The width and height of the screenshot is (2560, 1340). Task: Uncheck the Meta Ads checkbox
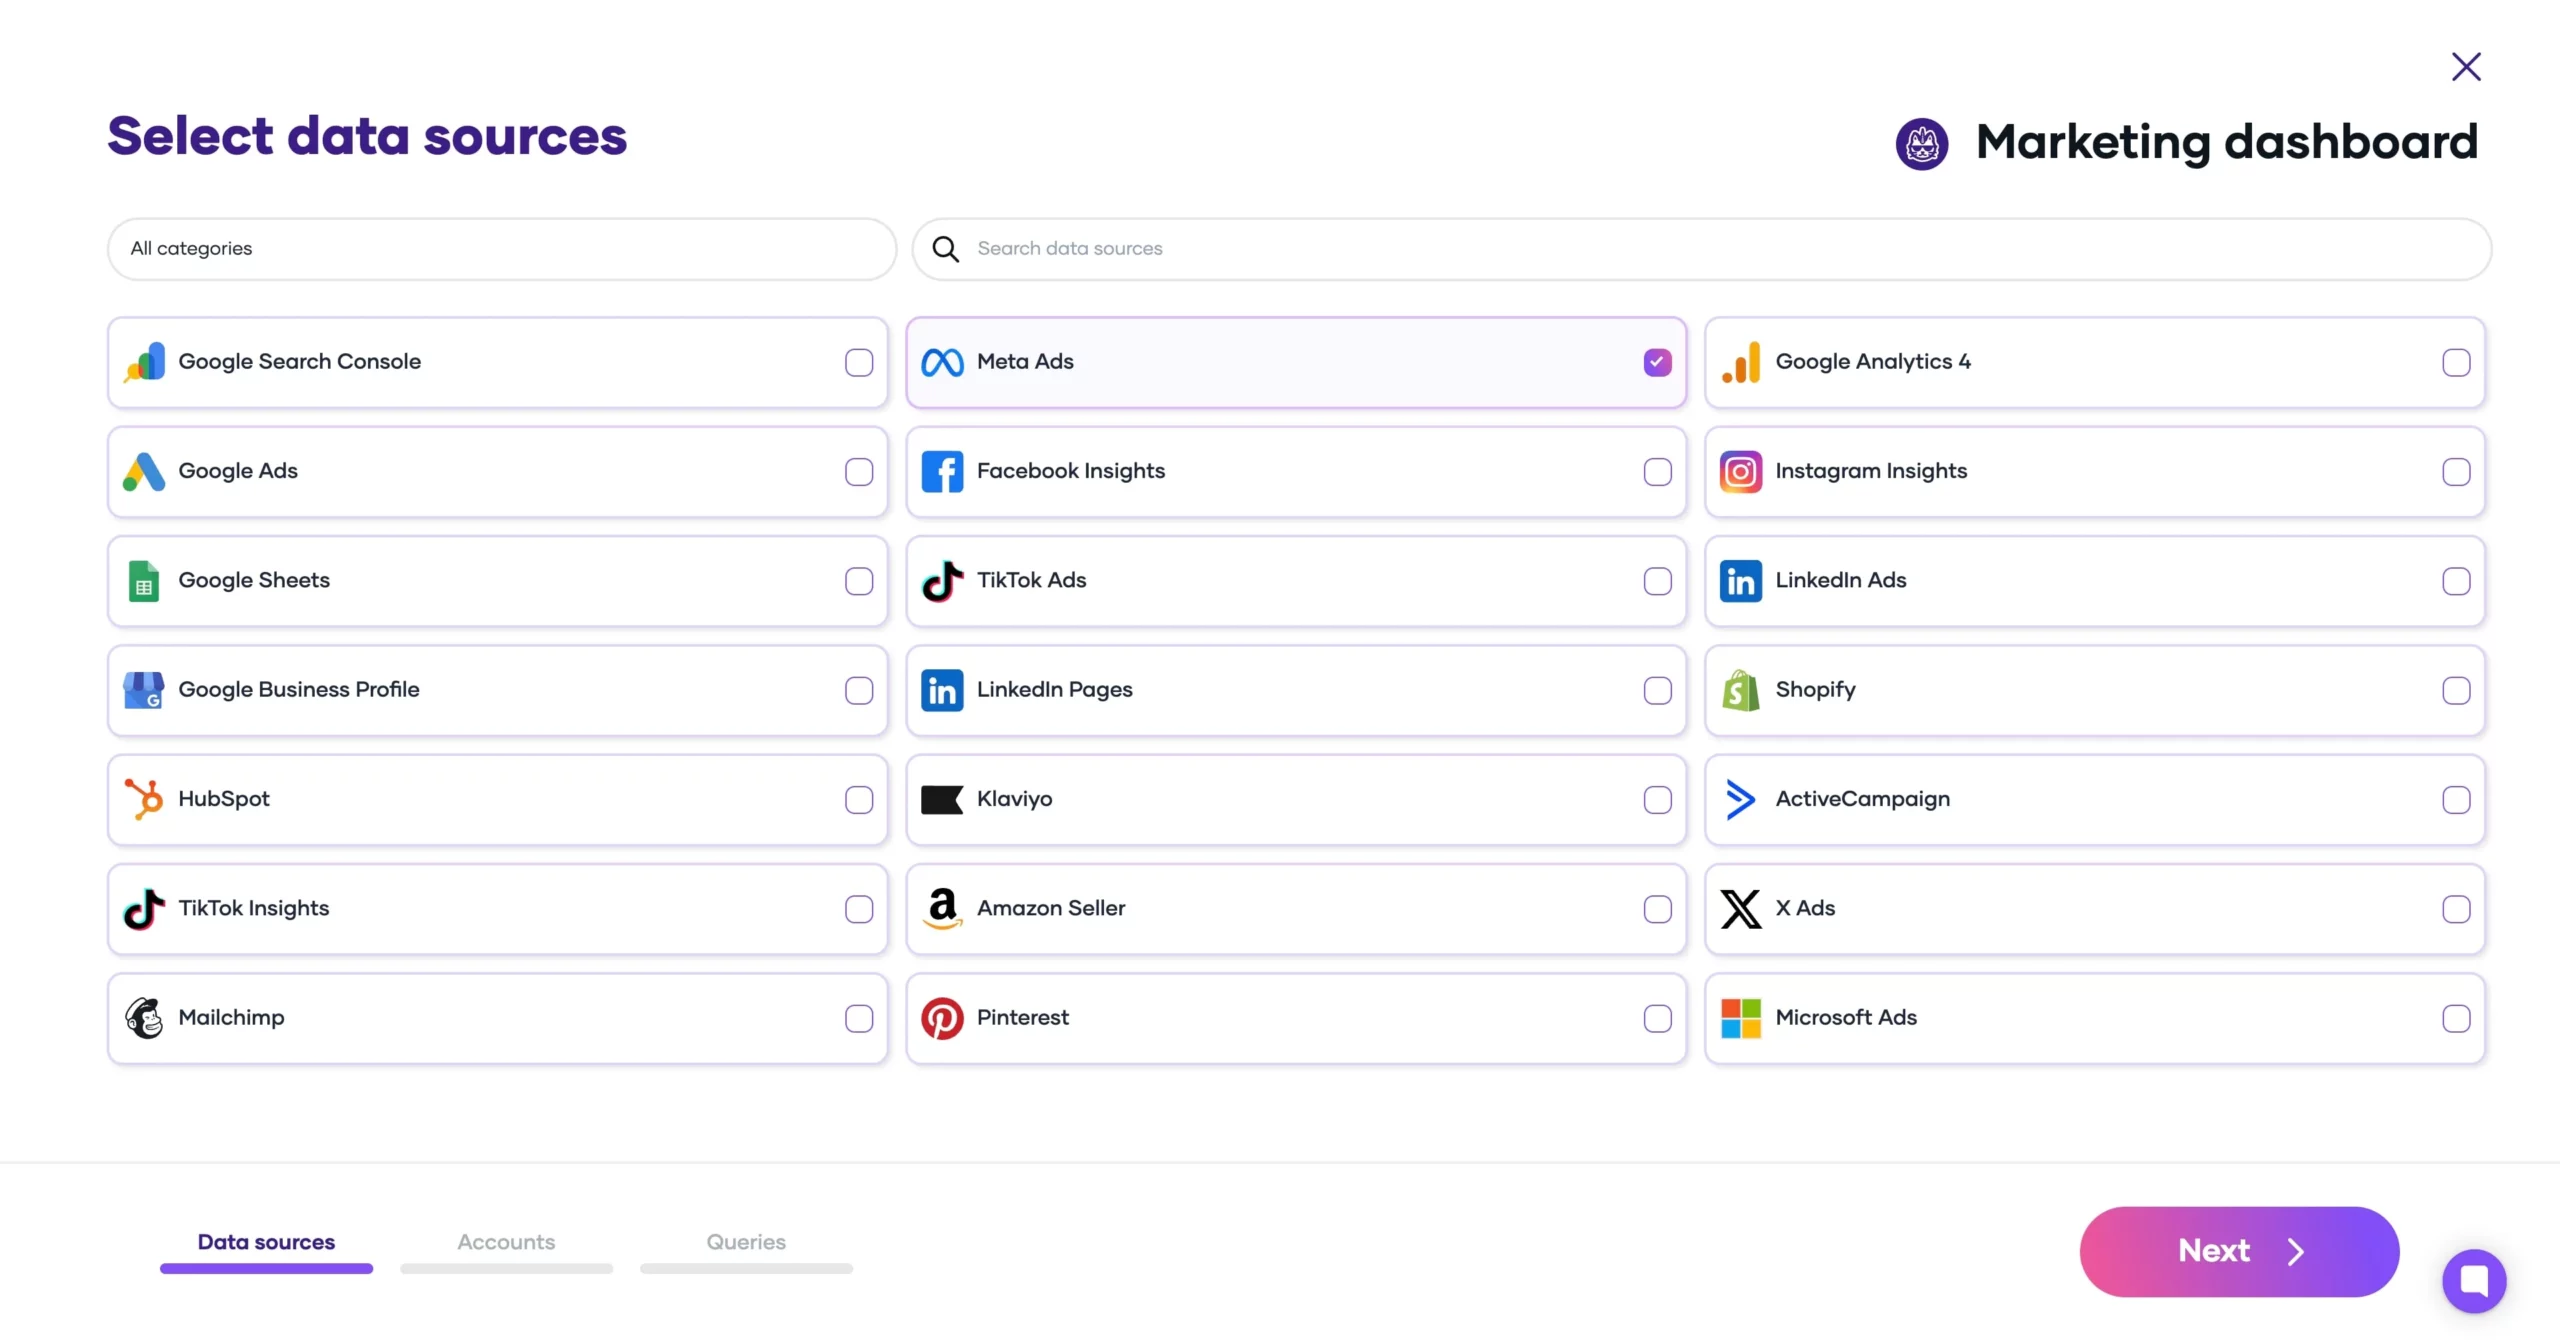1657,362
